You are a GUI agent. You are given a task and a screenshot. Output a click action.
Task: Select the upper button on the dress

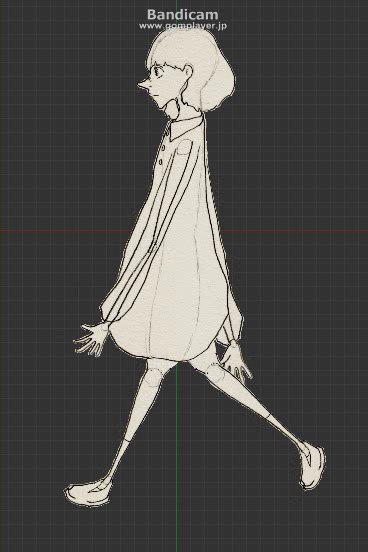pos(163,148)
